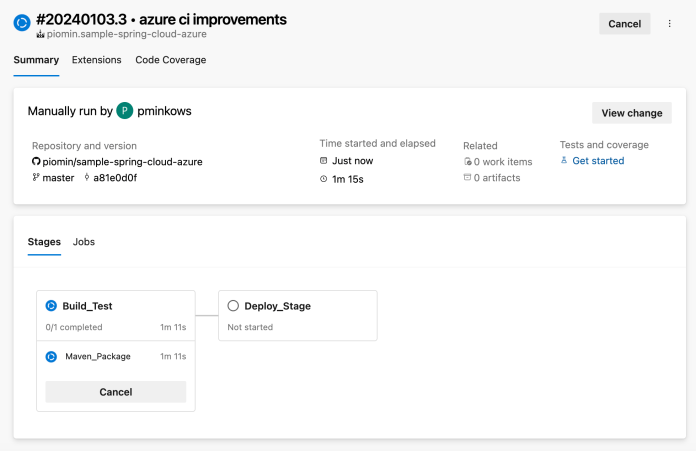
Task: Open the master branch link
Action: pyautogui.click(x=58, y=178)
